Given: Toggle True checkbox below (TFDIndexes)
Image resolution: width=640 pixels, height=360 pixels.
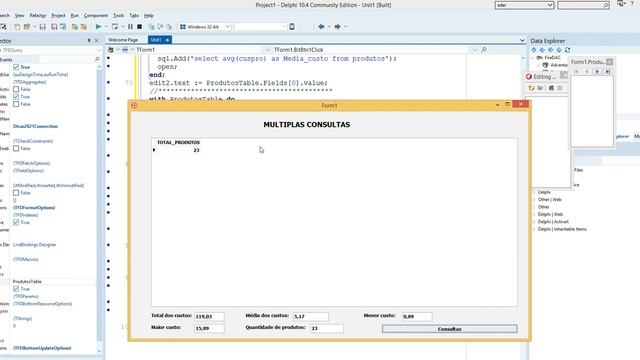Looking at the screenshot, I should click(16, 222).
